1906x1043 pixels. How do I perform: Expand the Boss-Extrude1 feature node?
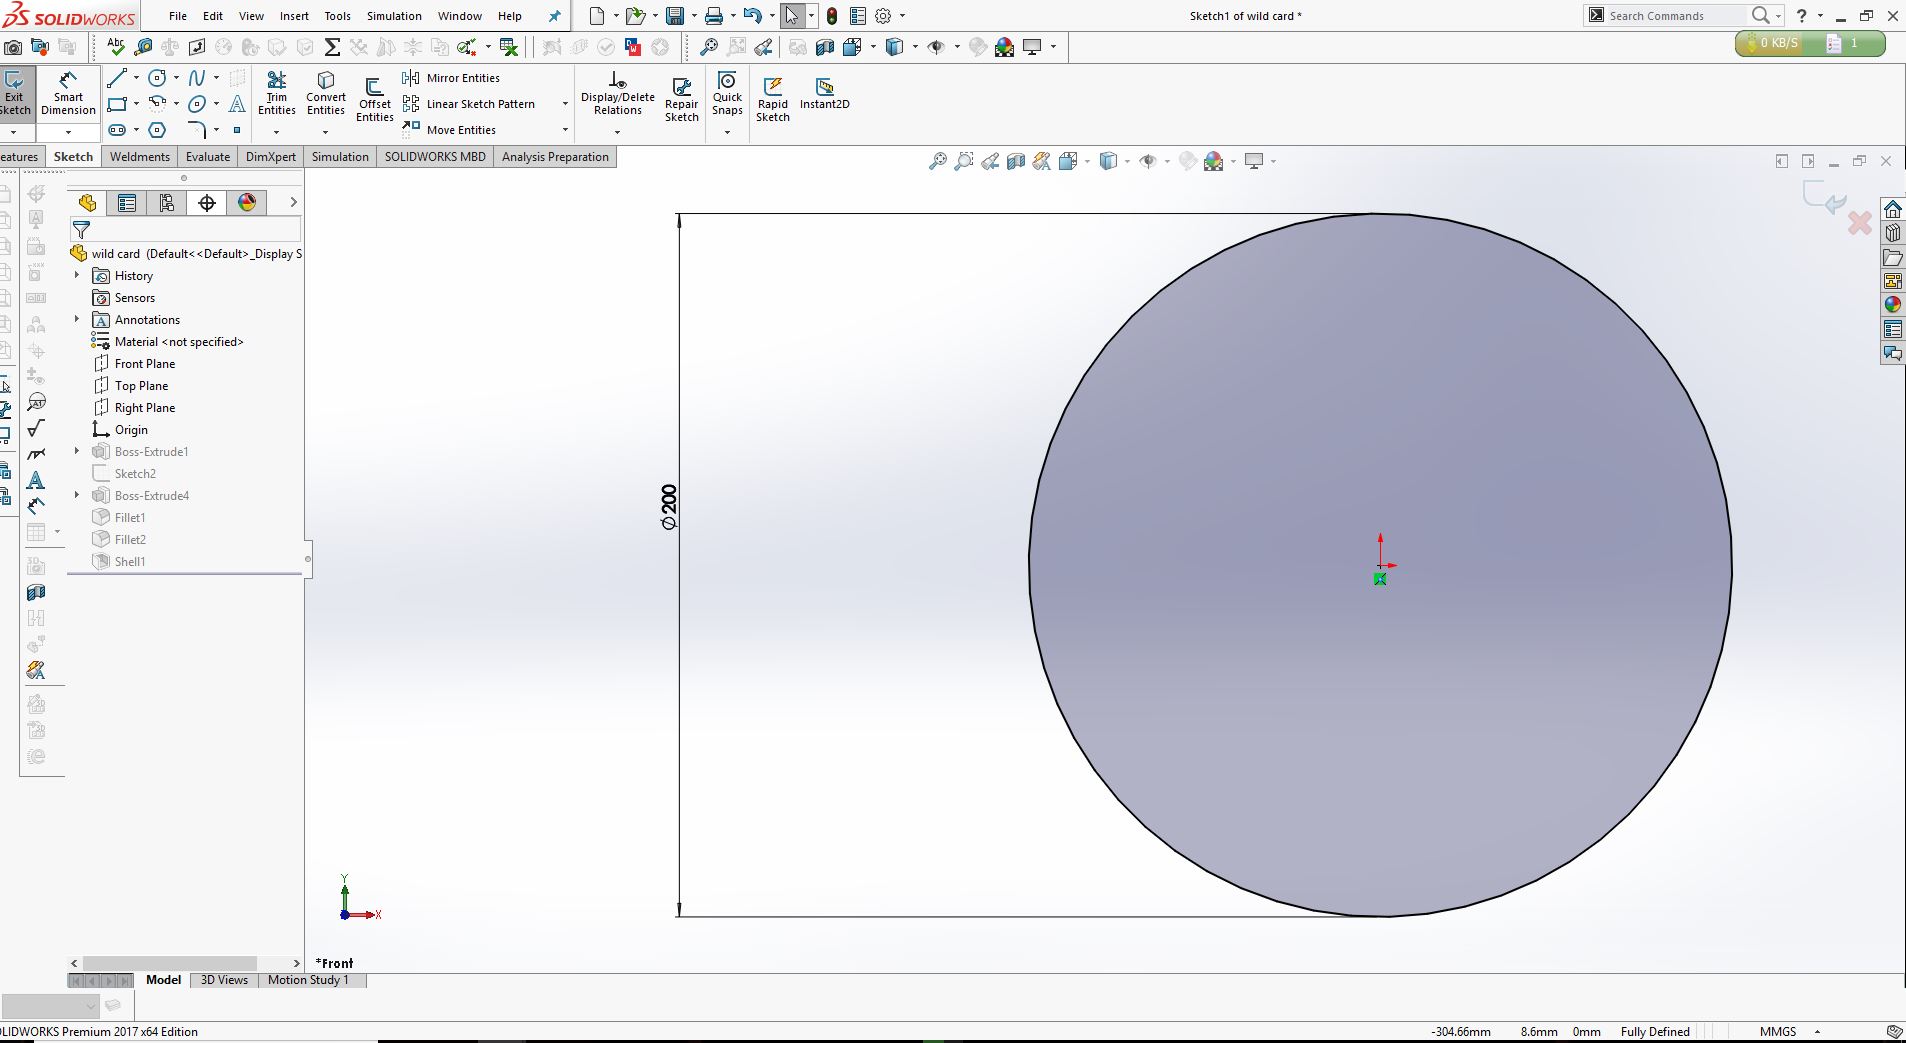coord(77,451)
